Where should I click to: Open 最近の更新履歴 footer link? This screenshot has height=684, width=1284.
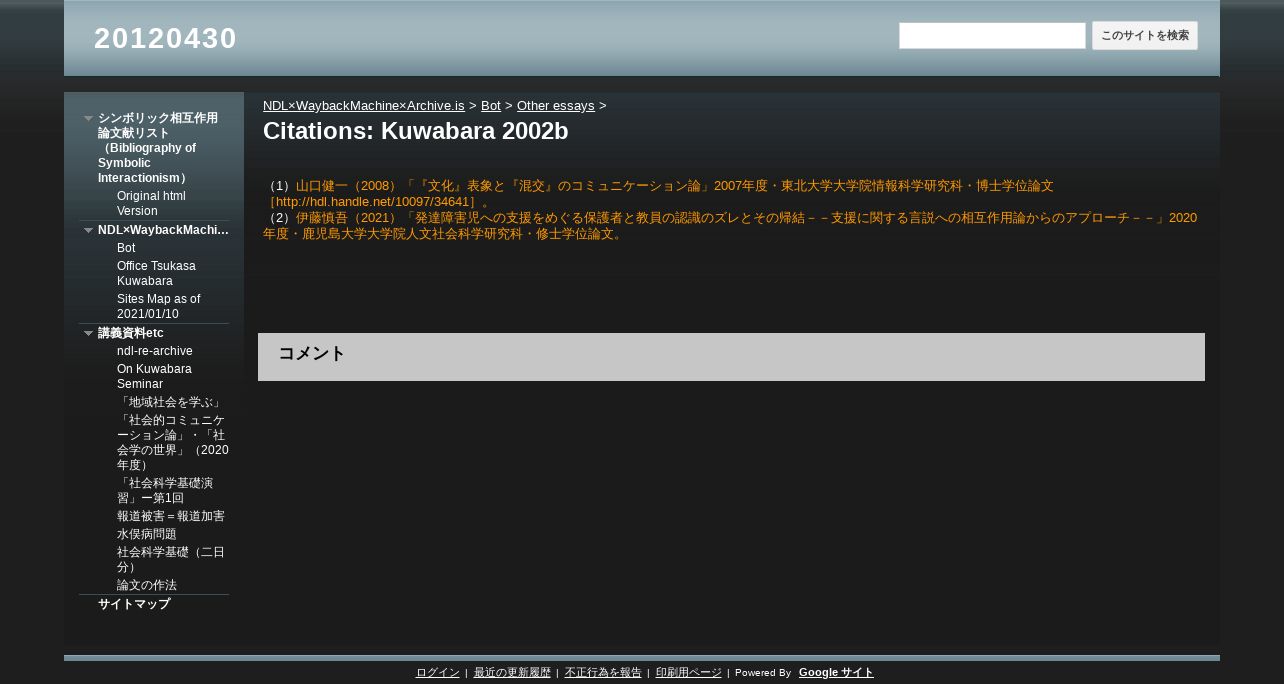point(512,673)
